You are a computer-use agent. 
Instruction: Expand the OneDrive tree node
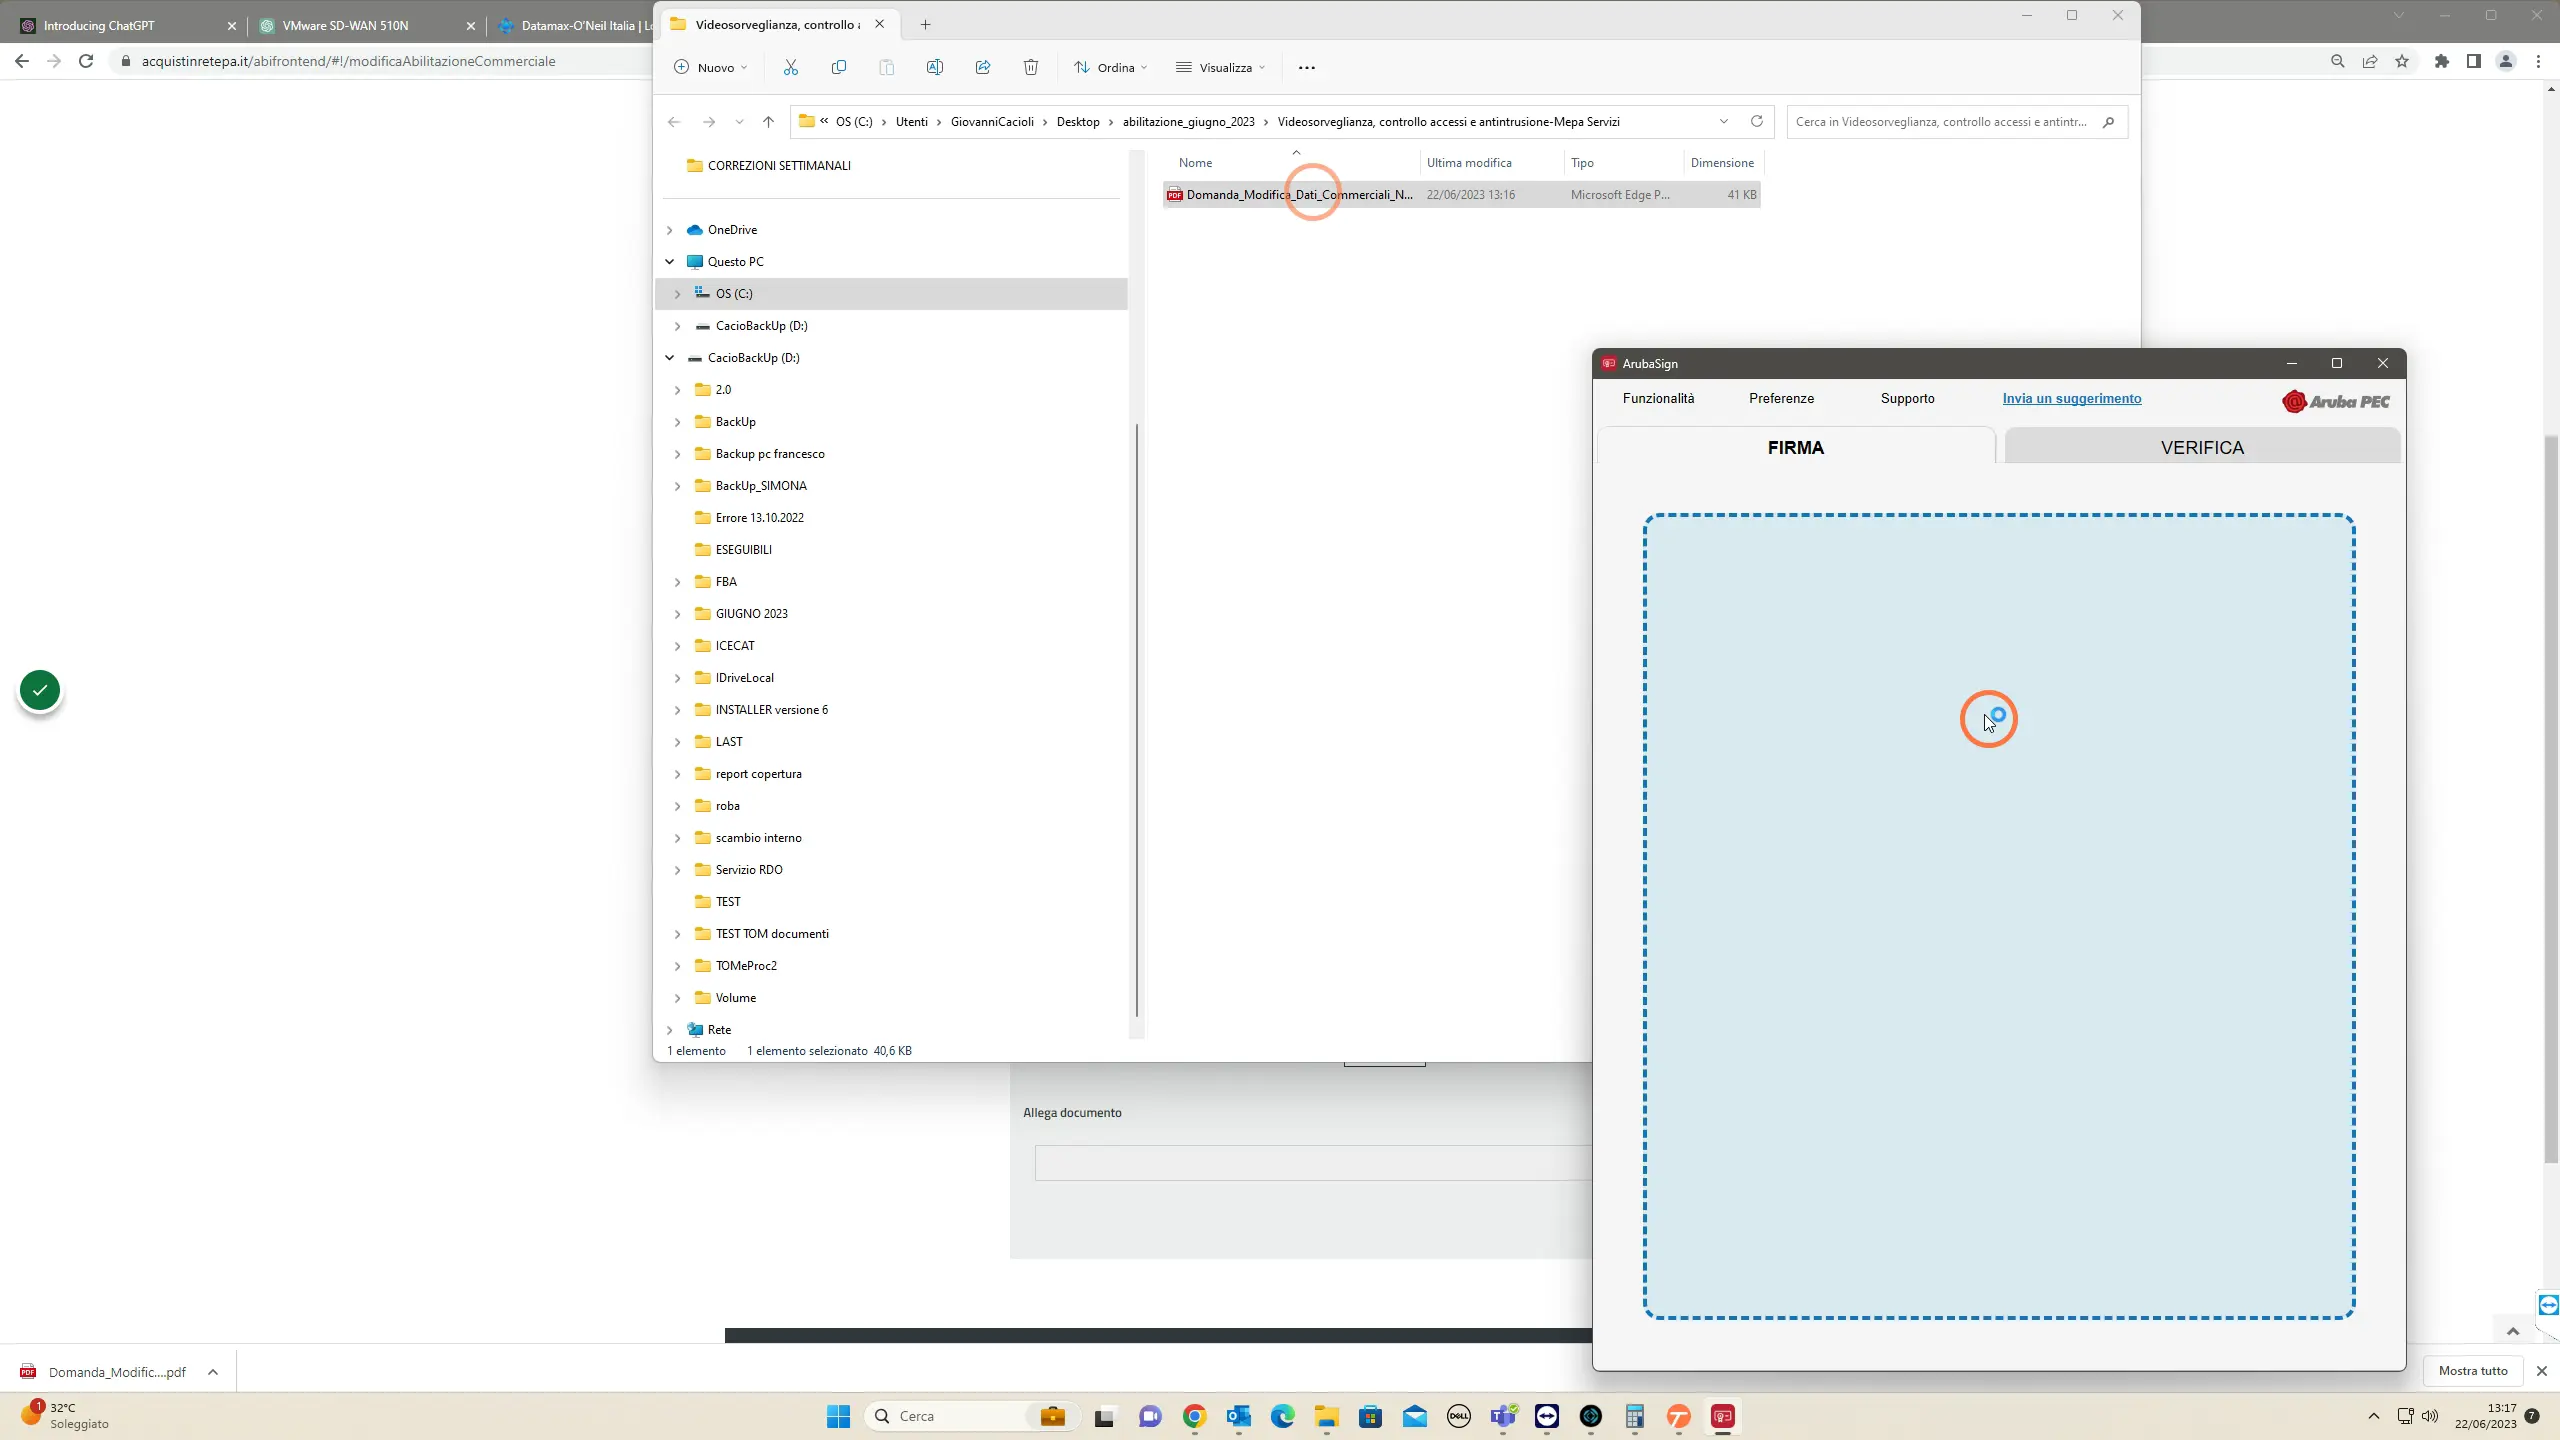click(x=670, y=230)
